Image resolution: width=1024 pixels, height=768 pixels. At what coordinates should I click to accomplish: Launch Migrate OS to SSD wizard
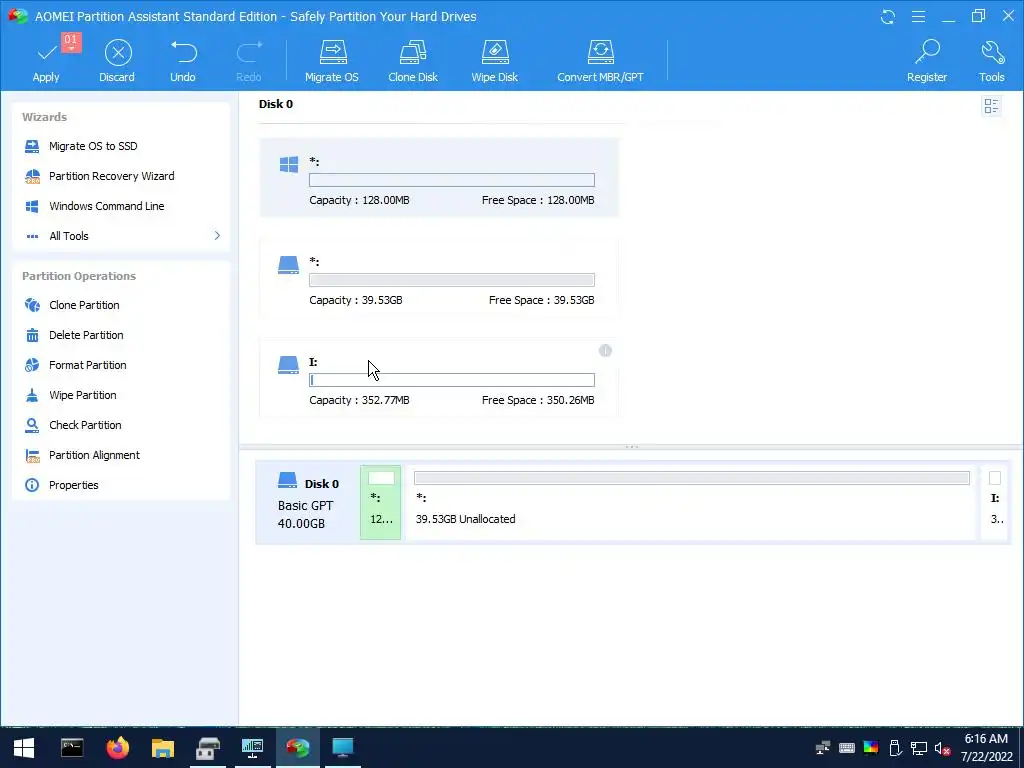click(93, 146)
